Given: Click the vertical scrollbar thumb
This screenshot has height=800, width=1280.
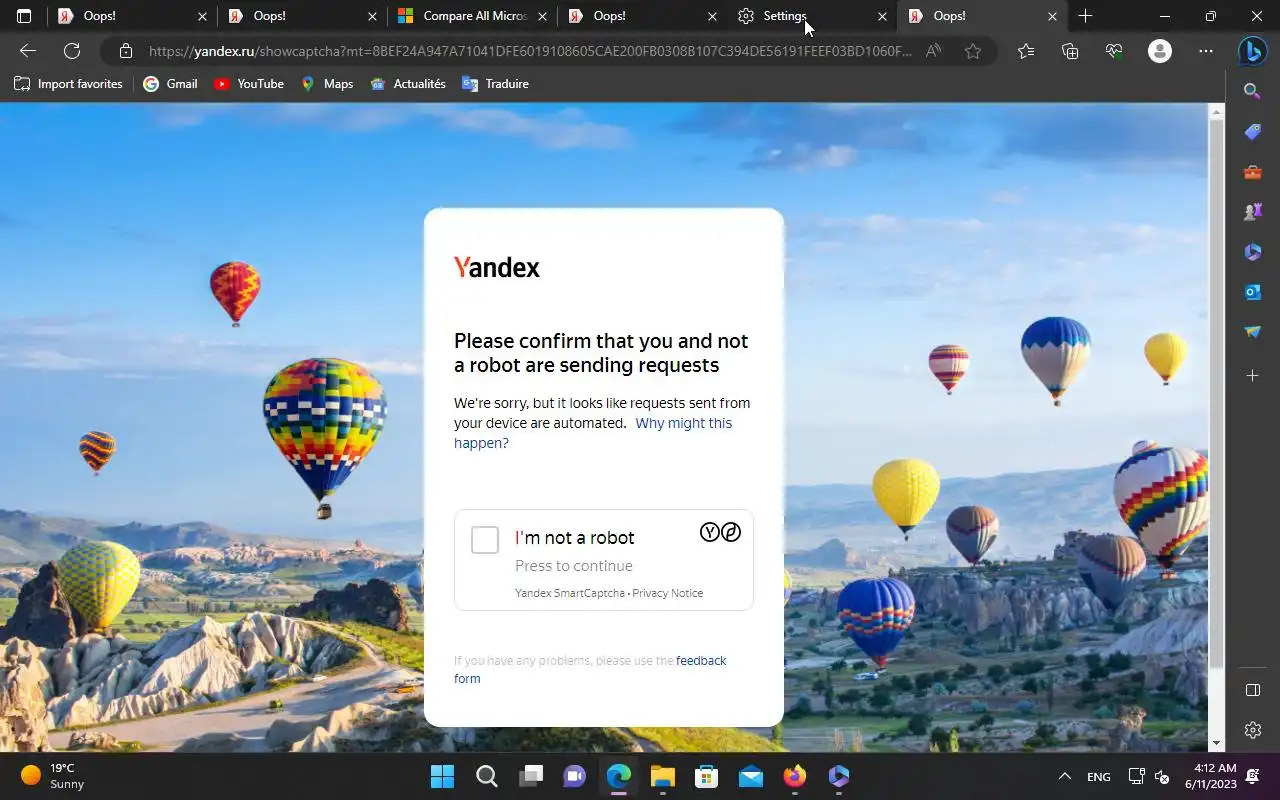Looking at the screenshot, I should [x=1217, y=393].
